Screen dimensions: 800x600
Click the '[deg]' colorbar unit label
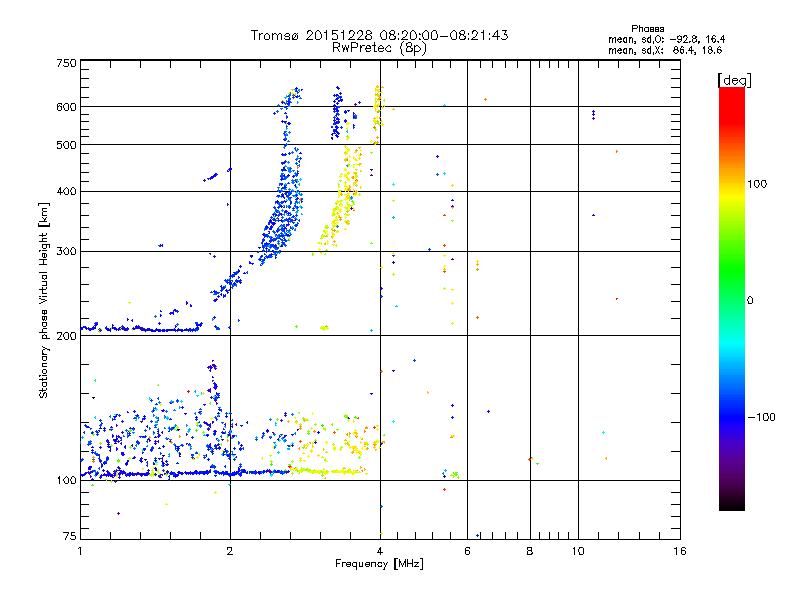pyautogui.click(x=734, y=80)
